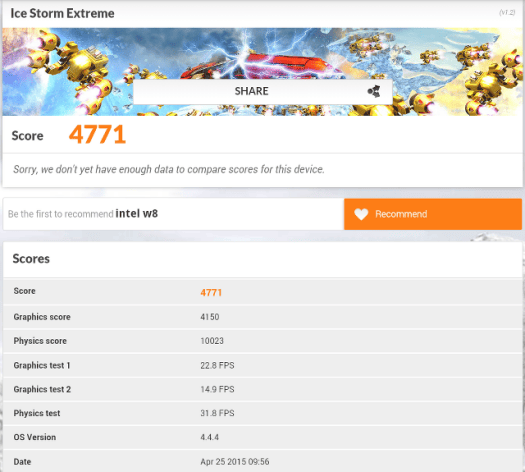Click the large orange 4771 score
Viewport: 525px width, 472px height.
(x=97, y=135)
